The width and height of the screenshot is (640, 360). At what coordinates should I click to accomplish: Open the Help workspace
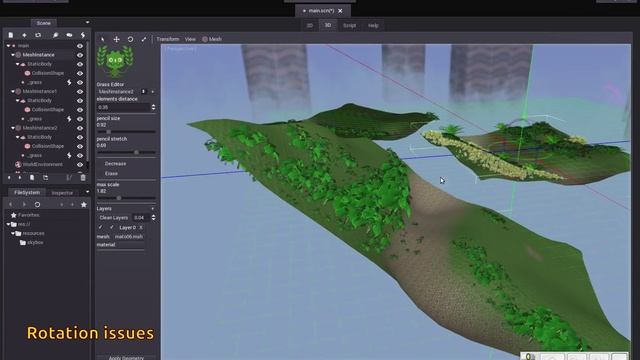pyautogui.click(x=373, y=25)
